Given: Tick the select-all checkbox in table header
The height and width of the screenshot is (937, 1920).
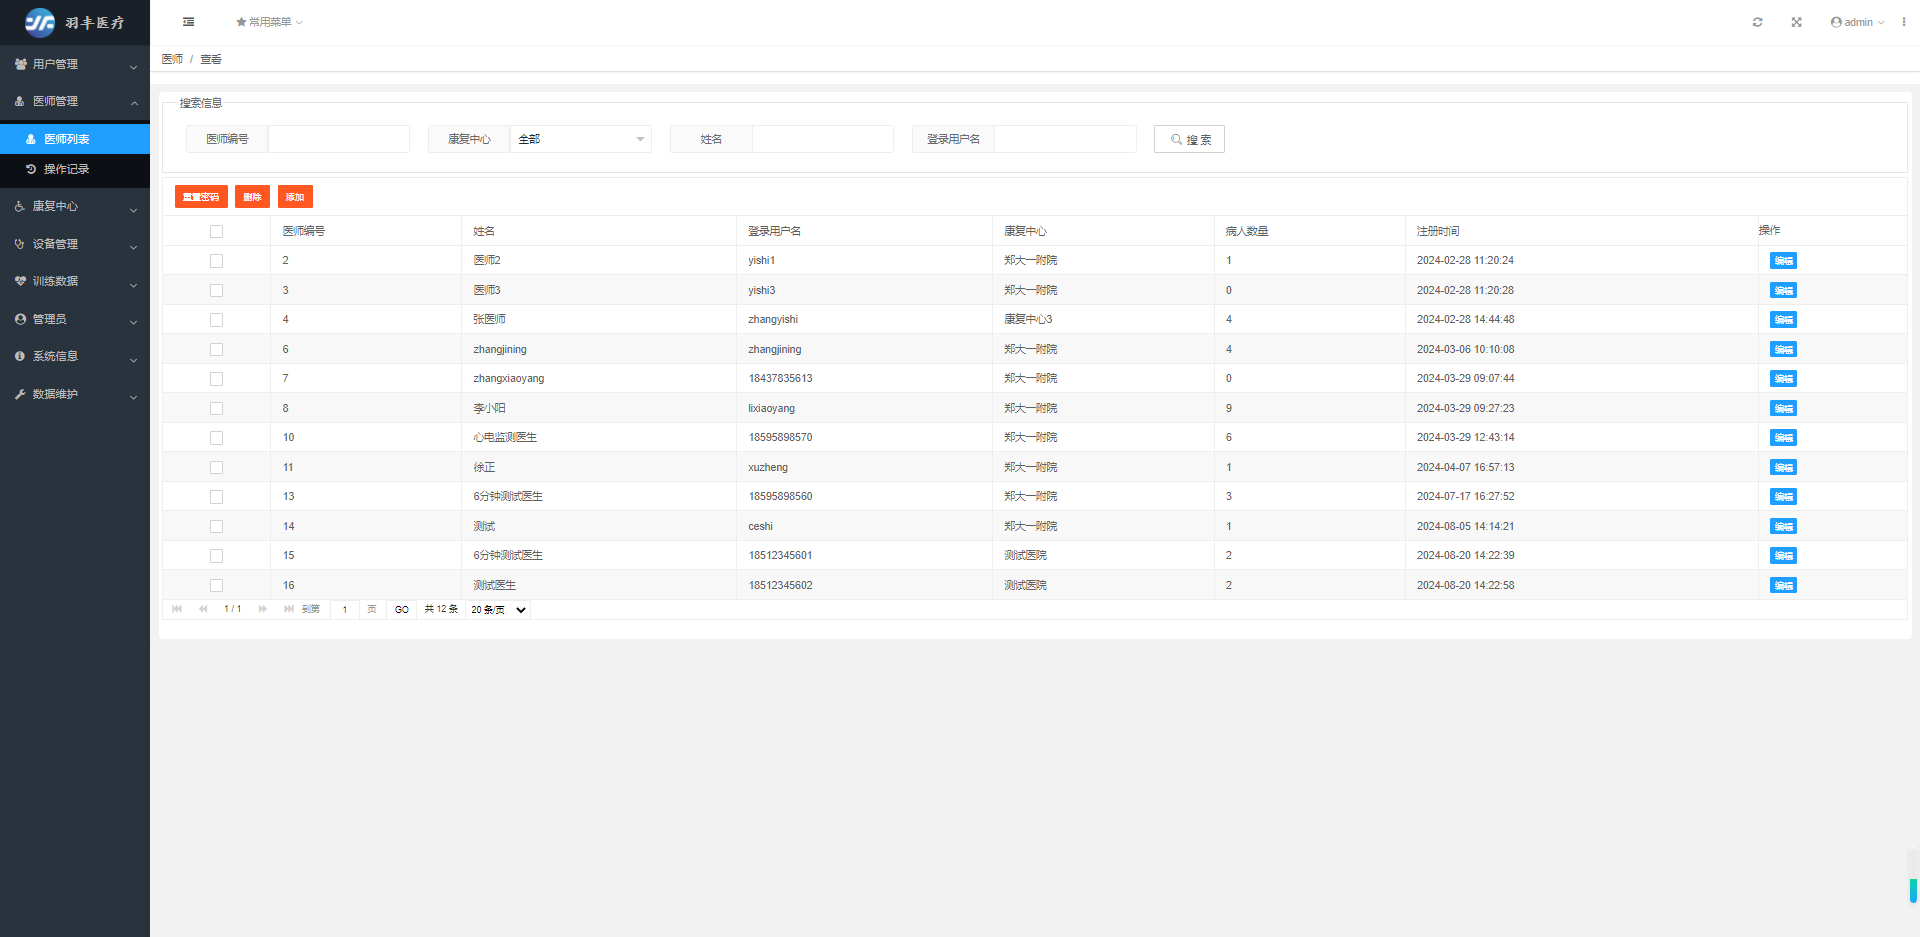Looking at the screenshot, I should coord(216,232).
